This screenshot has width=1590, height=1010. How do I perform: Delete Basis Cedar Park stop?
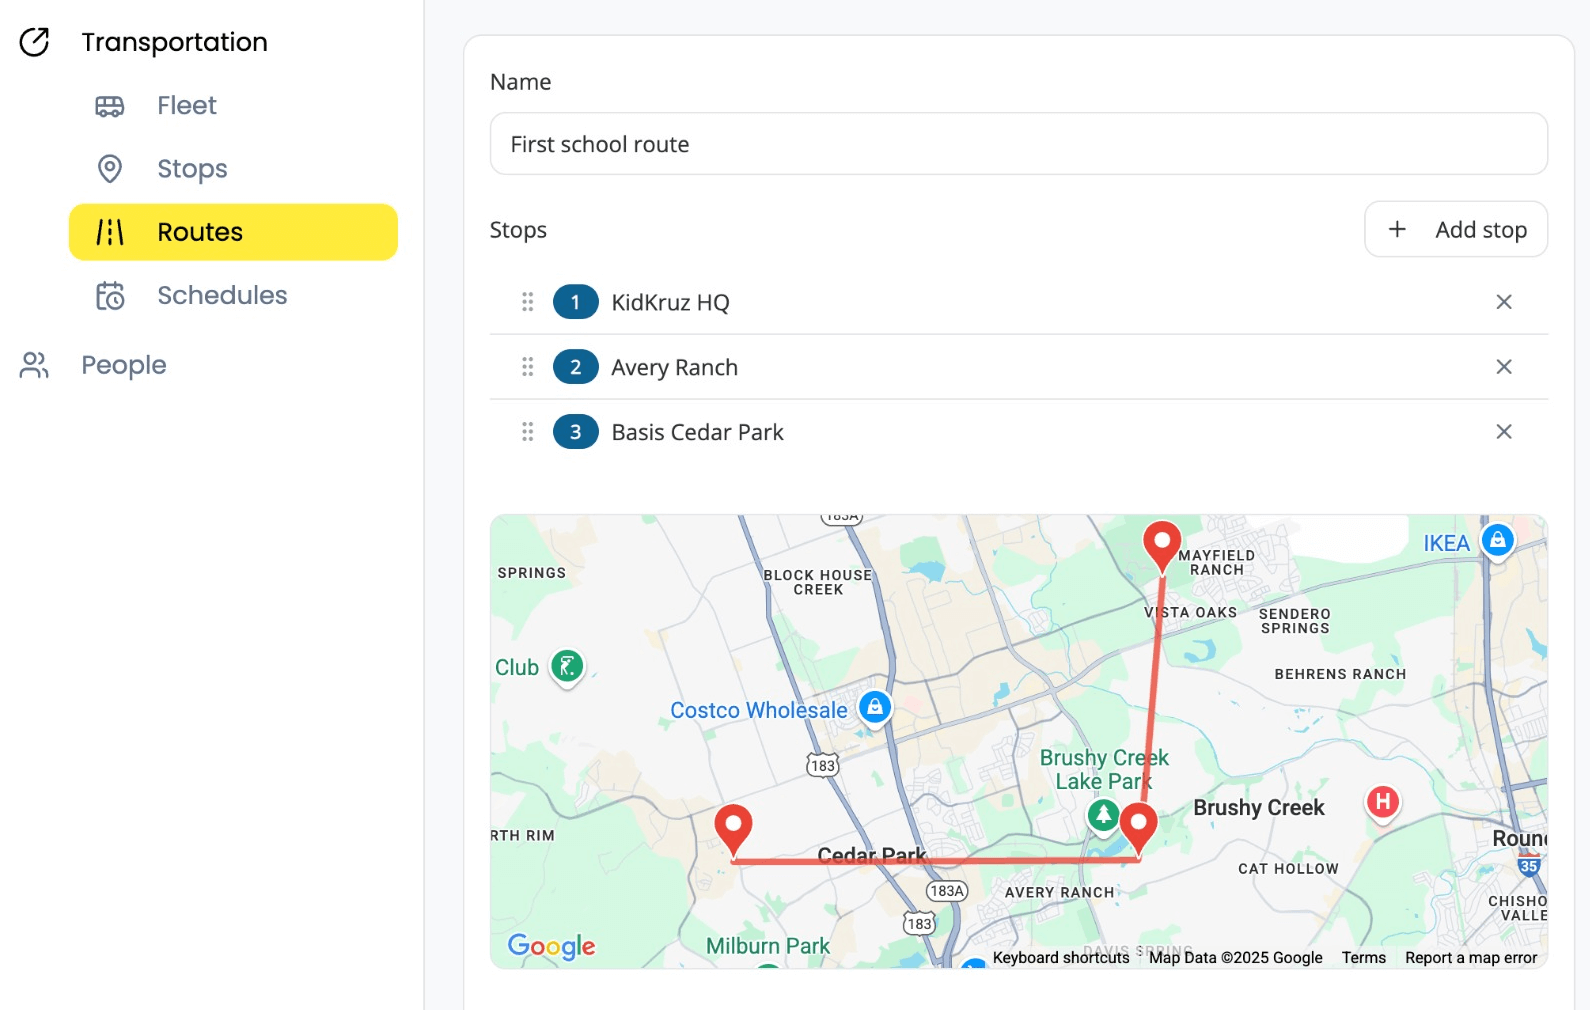coord(1503,432)
